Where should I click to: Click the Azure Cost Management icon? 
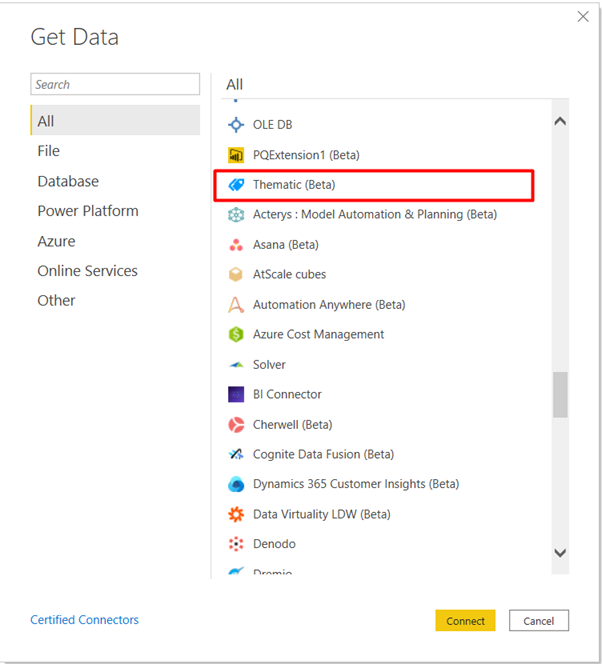pos(236,335)
